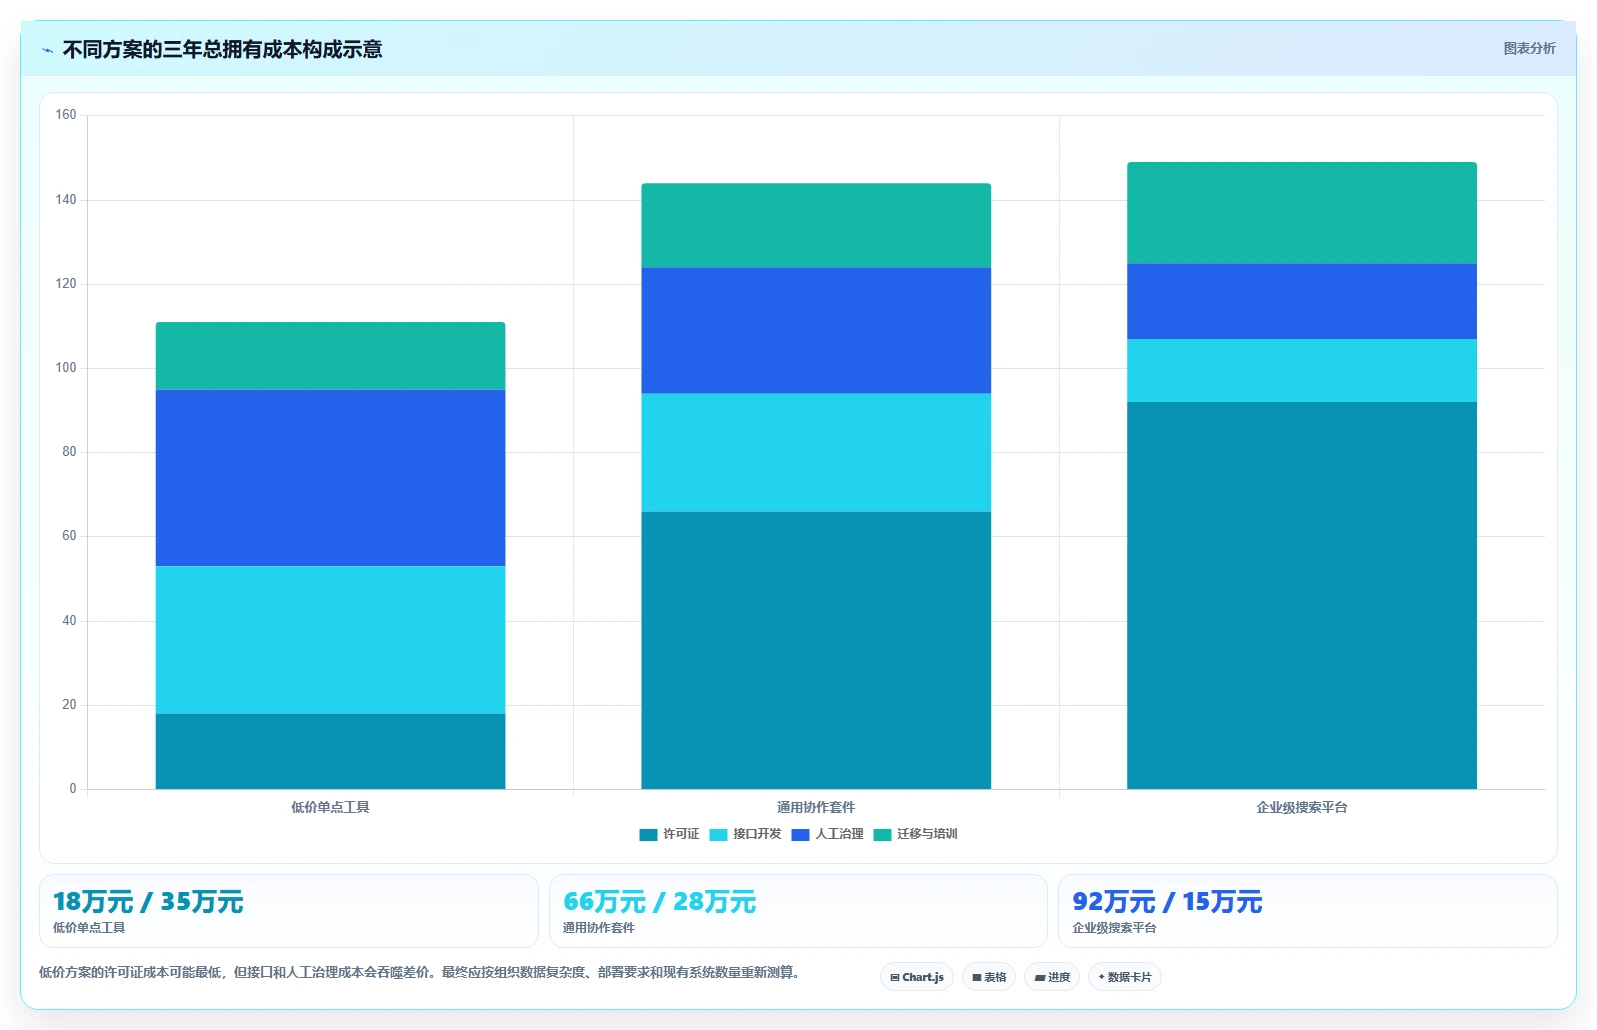
Task: Click the y-axis tick label 0
Action: 73,789
